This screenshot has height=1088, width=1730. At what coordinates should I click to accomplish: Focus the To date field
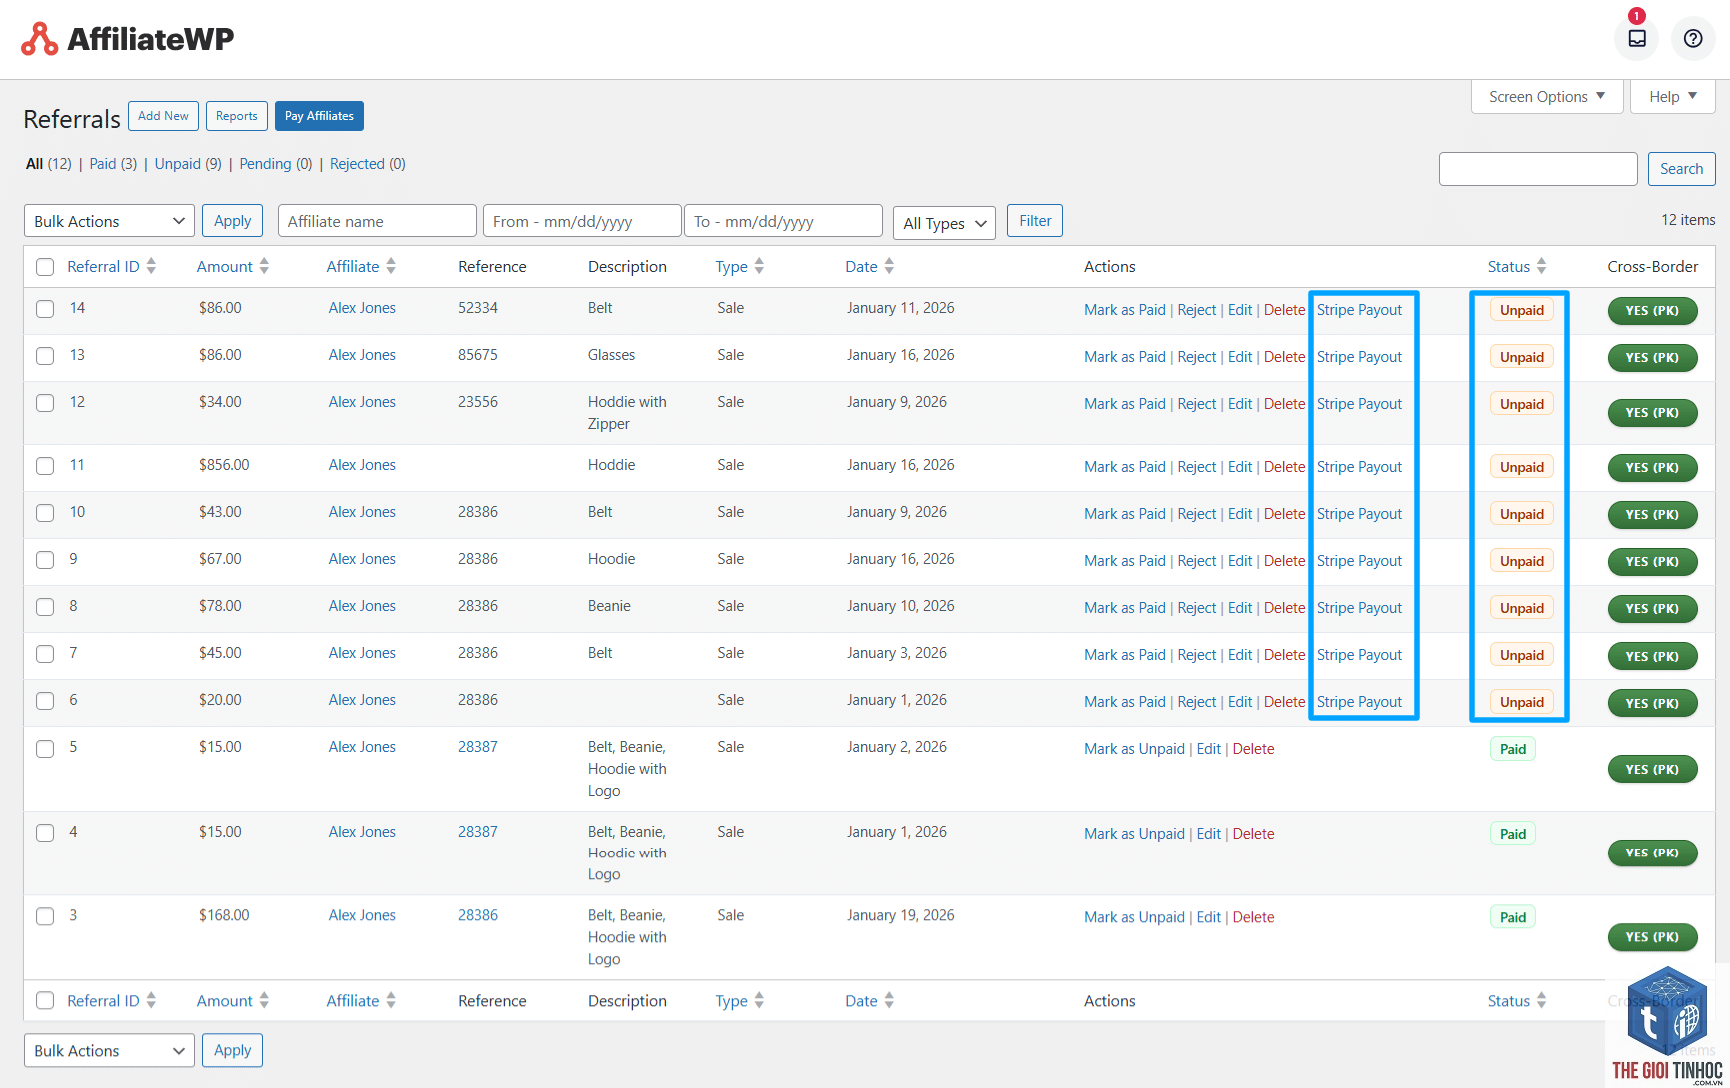(783, 221)
